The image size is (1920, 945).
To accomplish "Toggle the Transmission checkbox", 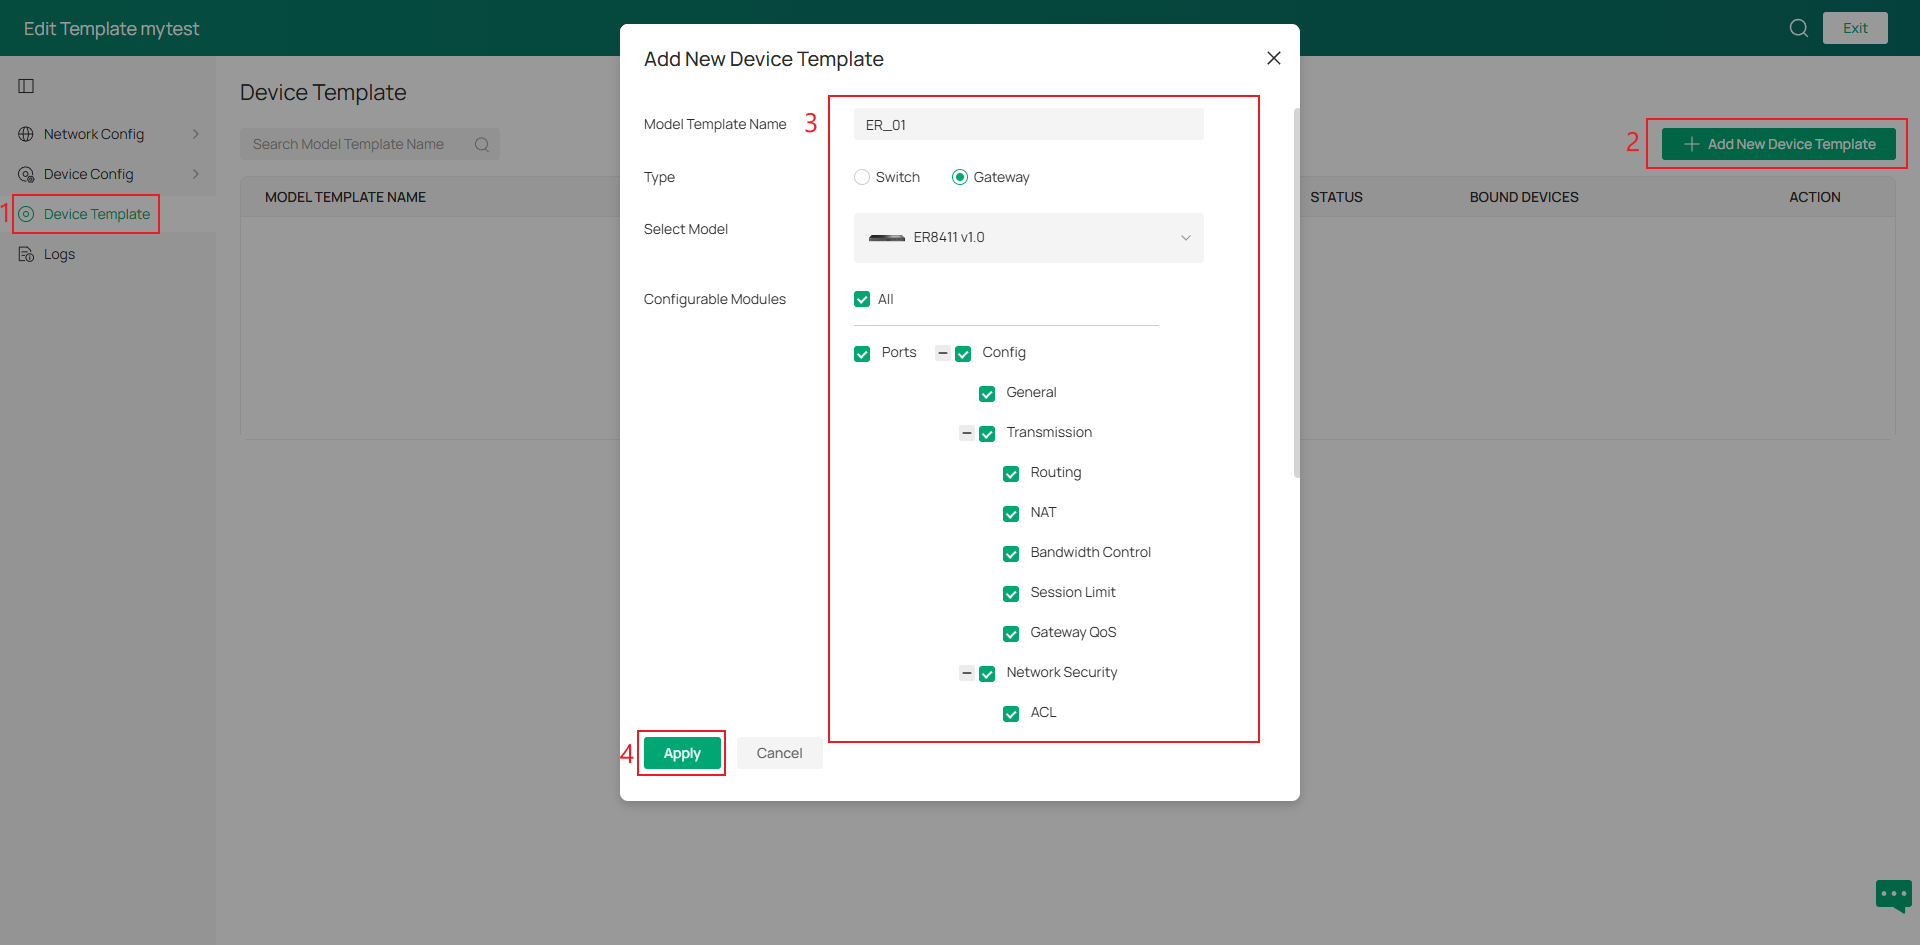I will (x=987, y=434).
